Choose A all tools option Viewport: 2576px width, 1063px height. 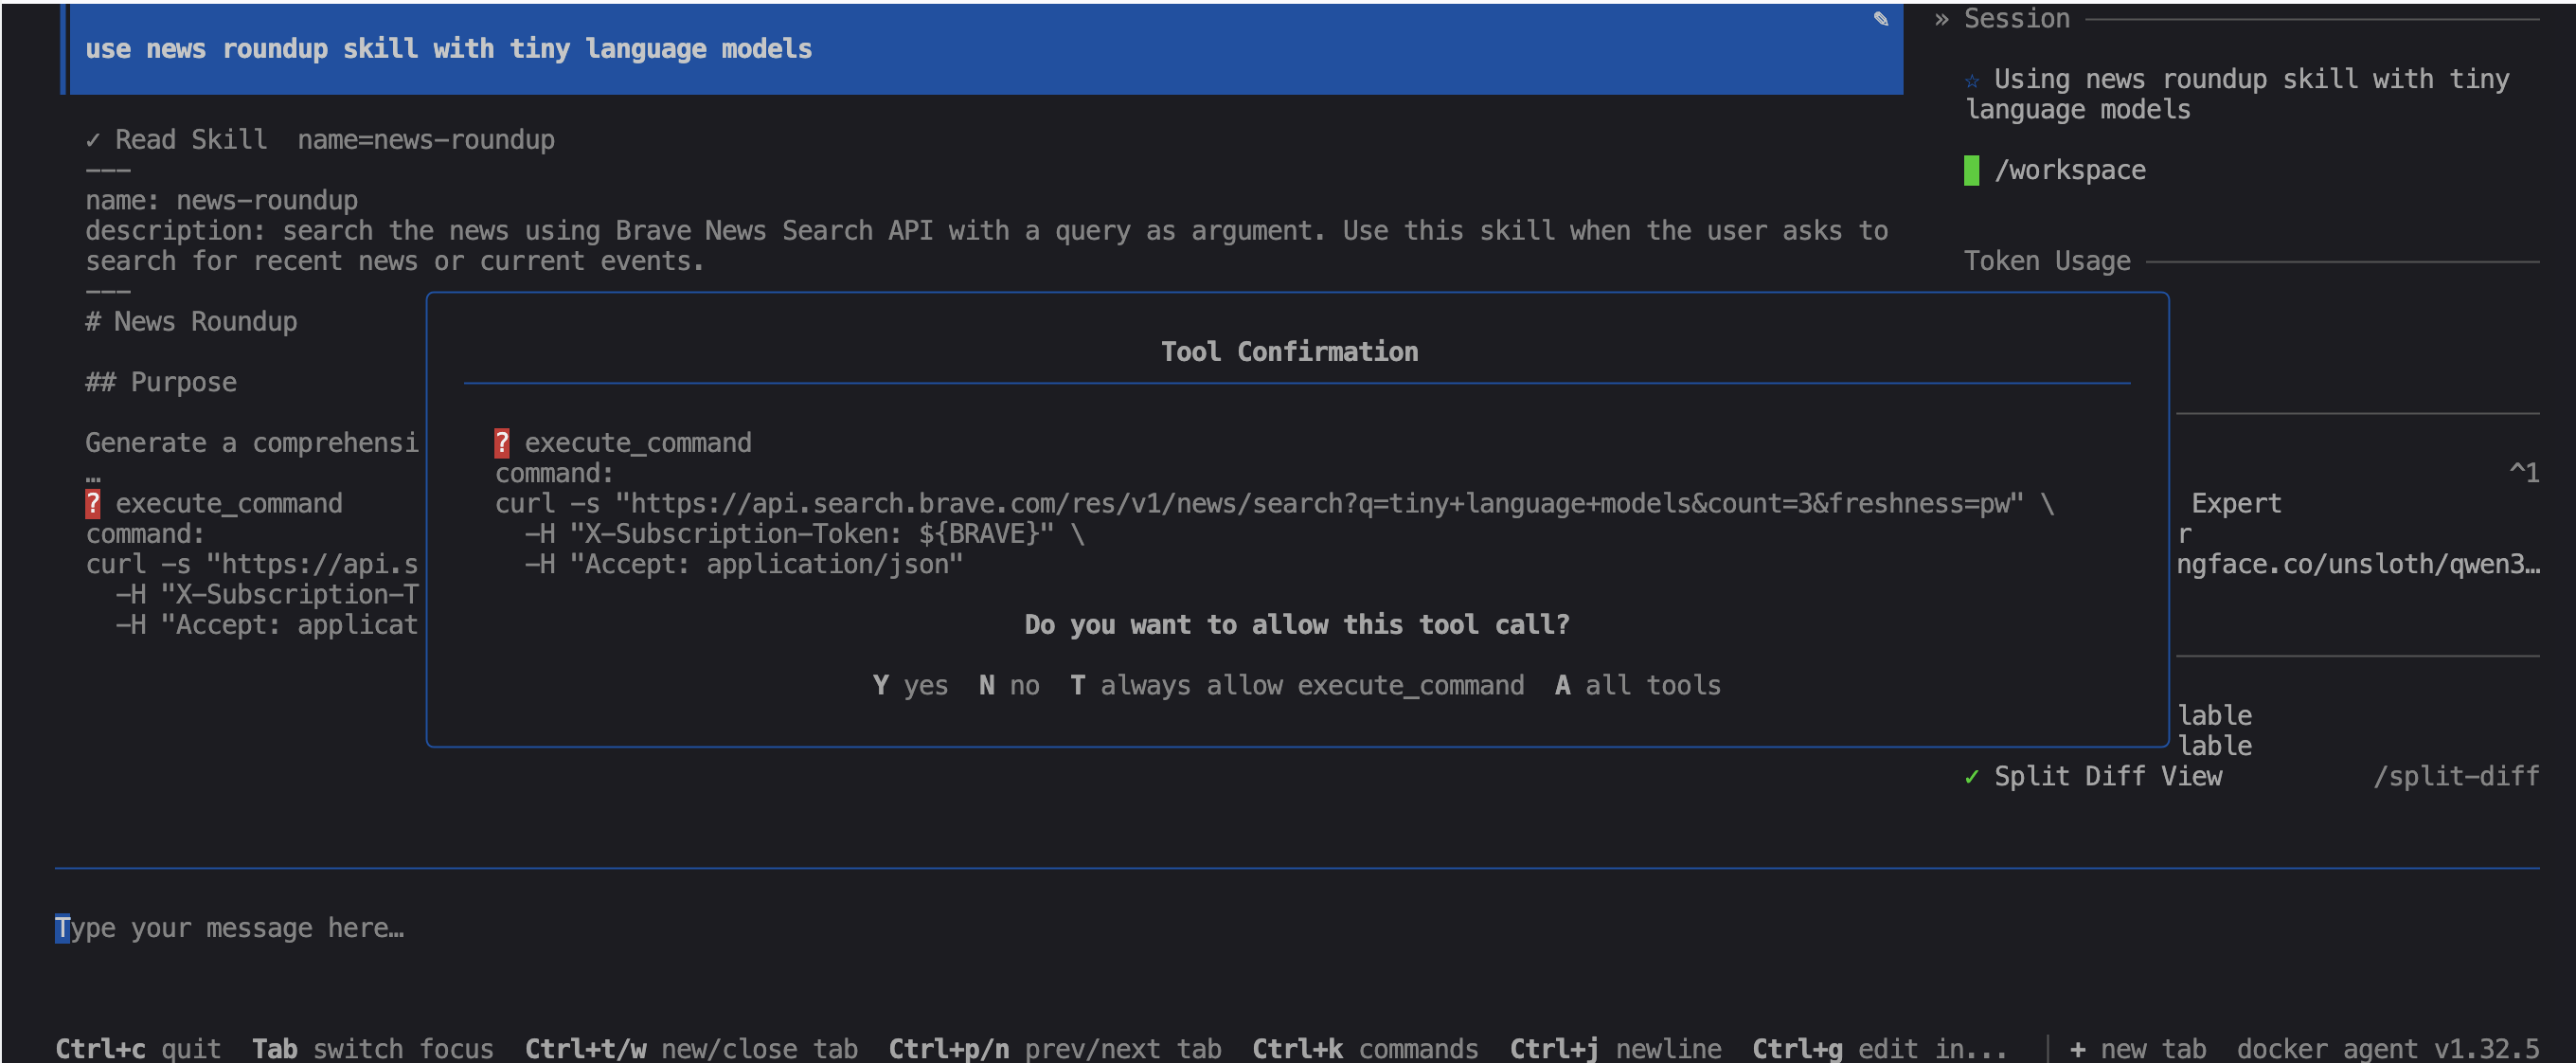1637,685
